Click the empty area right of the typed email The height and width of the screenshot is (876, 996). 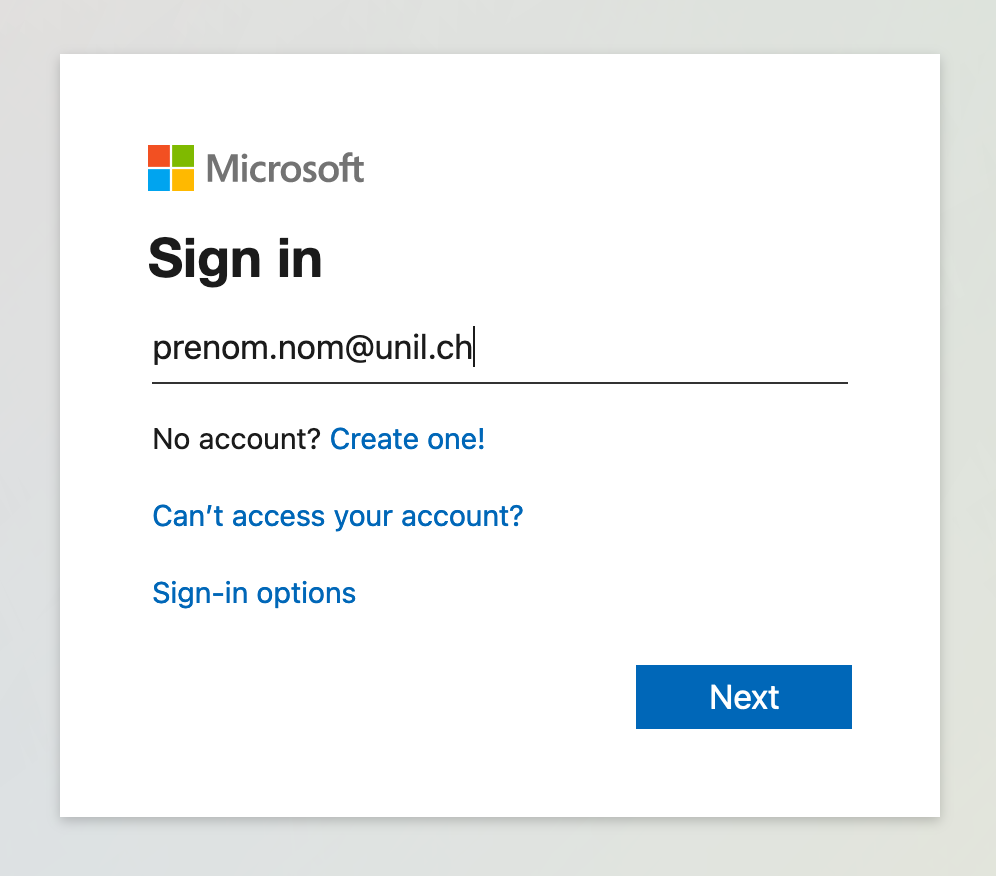tap(660, 349)
